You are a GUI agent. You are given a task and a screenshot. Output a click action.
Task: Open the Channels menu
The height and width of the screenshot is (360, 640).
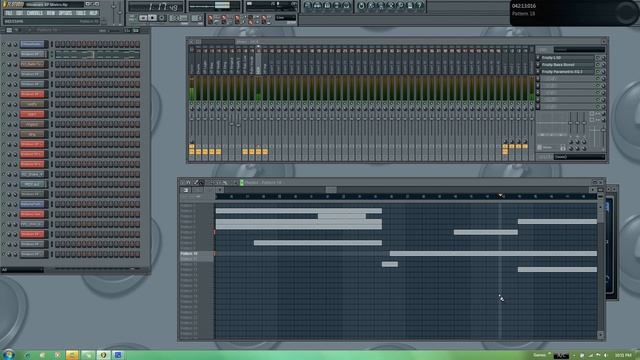pos(35,13)
